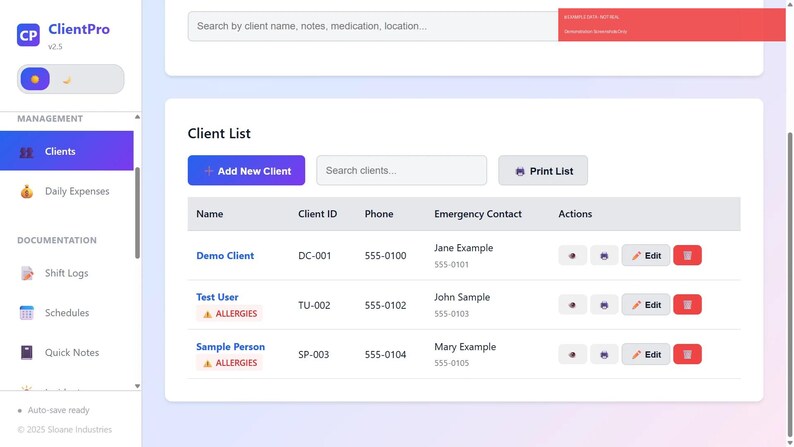This screenshot has height=447, width=794.
Task: Click the ClientPro CP logo icon
Action: pos(28,35)
